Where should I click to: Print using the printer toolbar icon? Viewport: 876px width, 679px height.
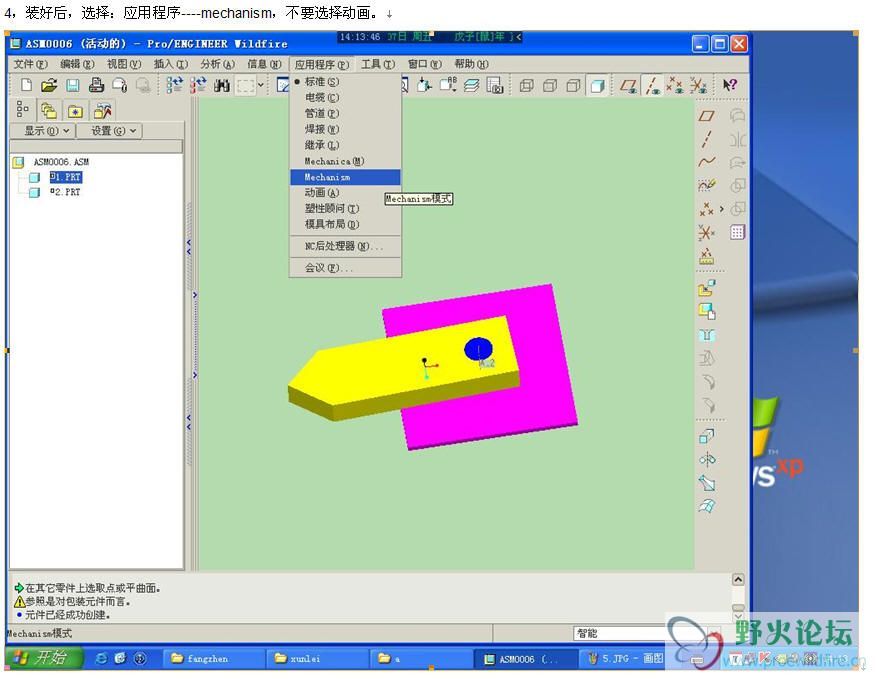[96, 85]
